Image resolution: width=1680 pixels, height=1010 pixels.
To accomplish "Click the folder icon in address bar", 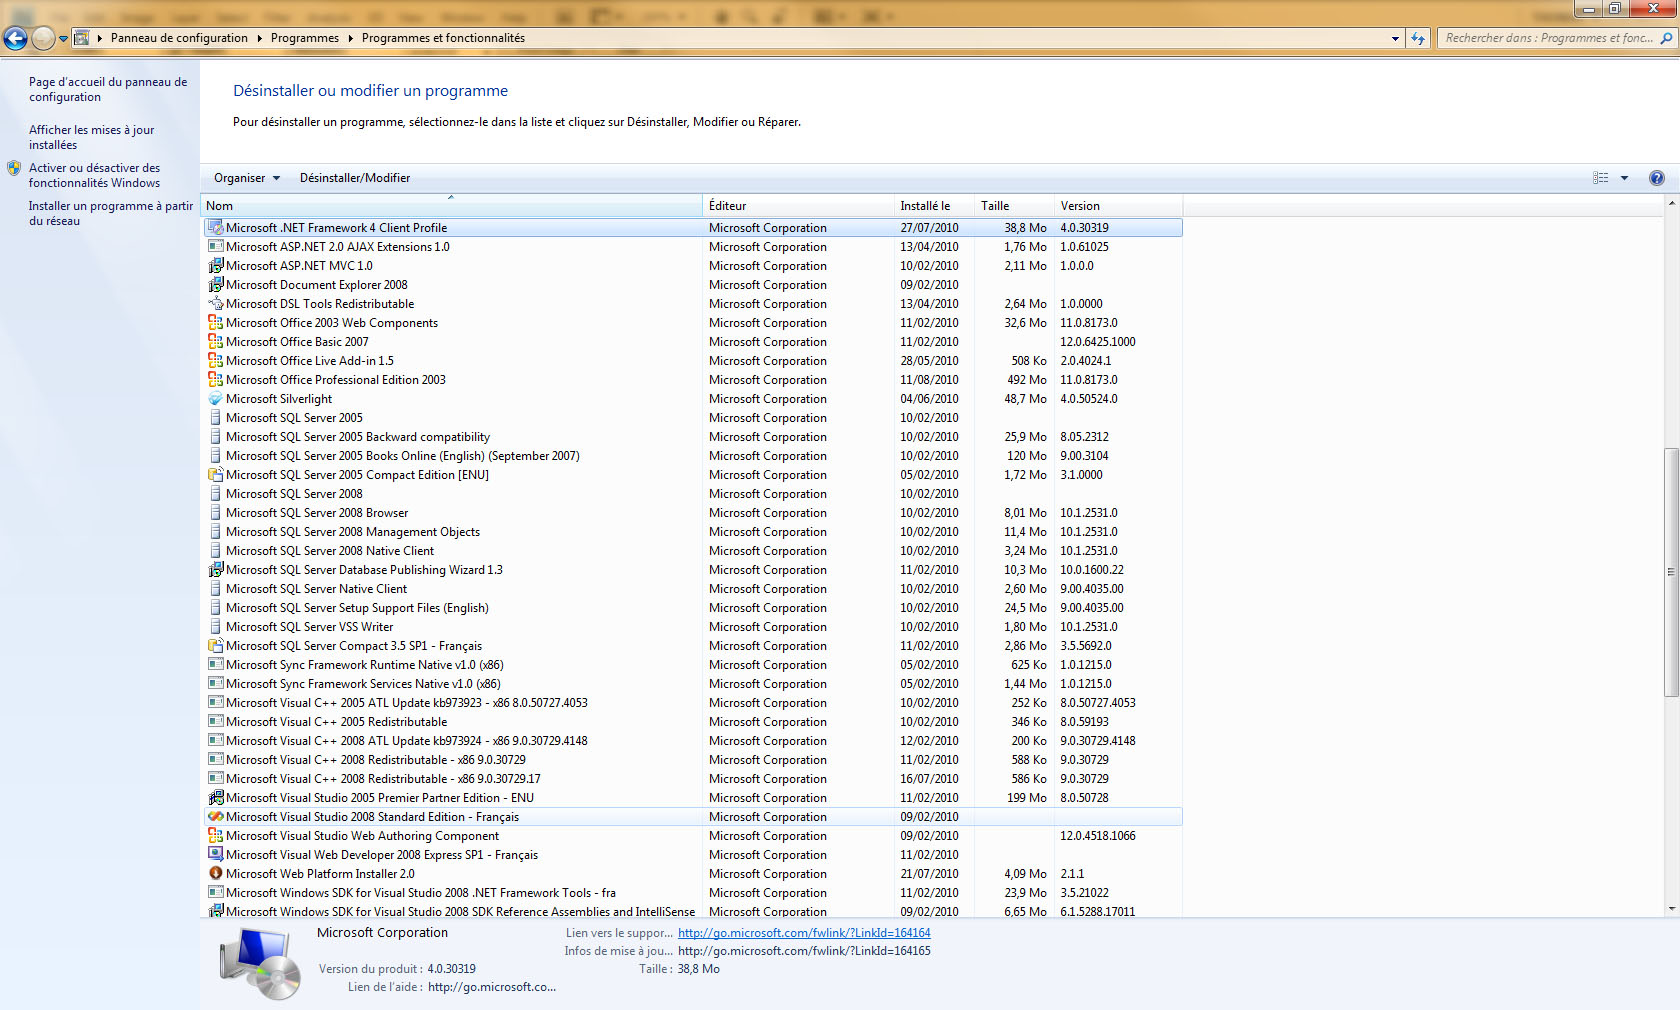I will pyautogui.click(x=82, y=38).
